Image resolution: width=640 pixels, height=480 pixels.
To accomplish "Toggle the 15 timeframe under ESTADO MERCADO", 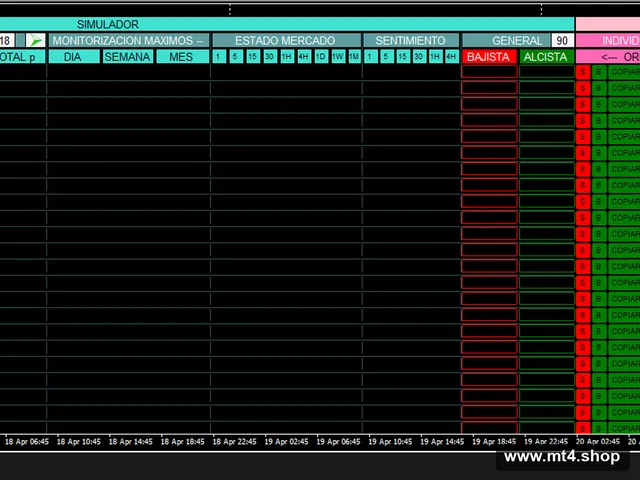I will point(253,56).
